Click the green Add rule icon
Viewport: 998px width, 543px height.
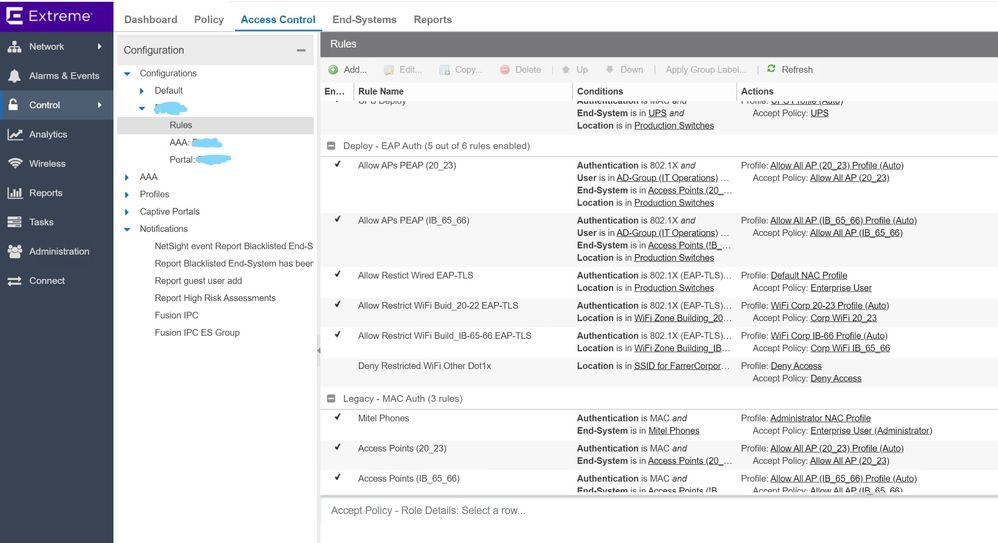pyautogui.click(x=334, y=70)
